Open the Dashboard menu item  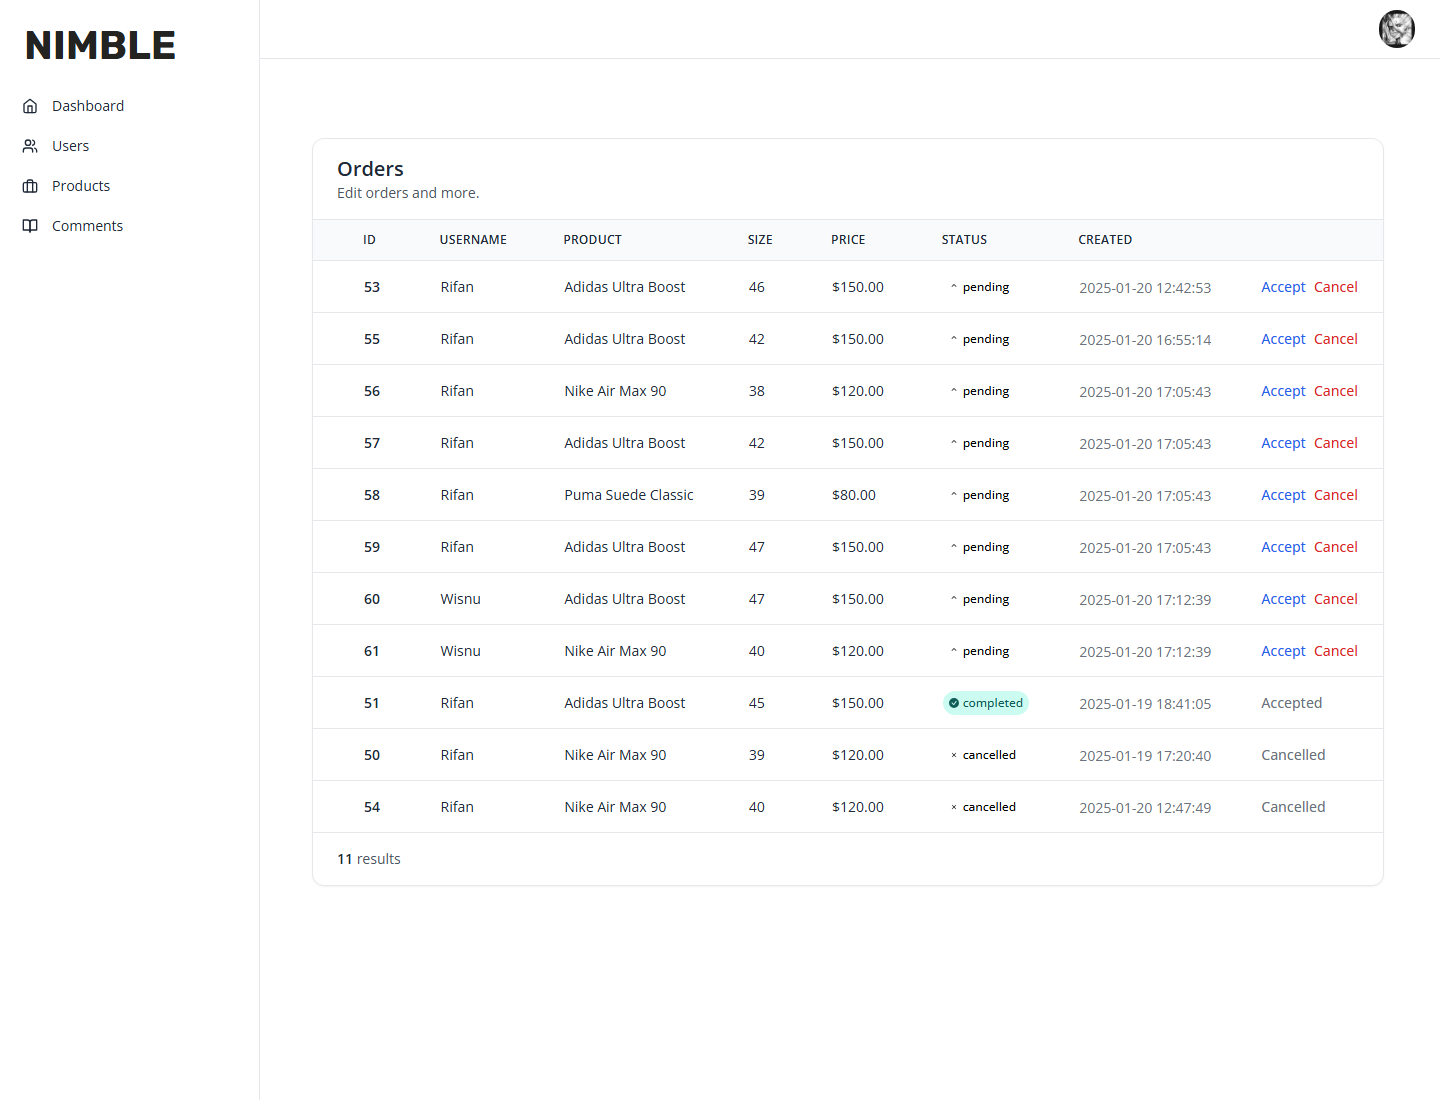click(88, 106)
